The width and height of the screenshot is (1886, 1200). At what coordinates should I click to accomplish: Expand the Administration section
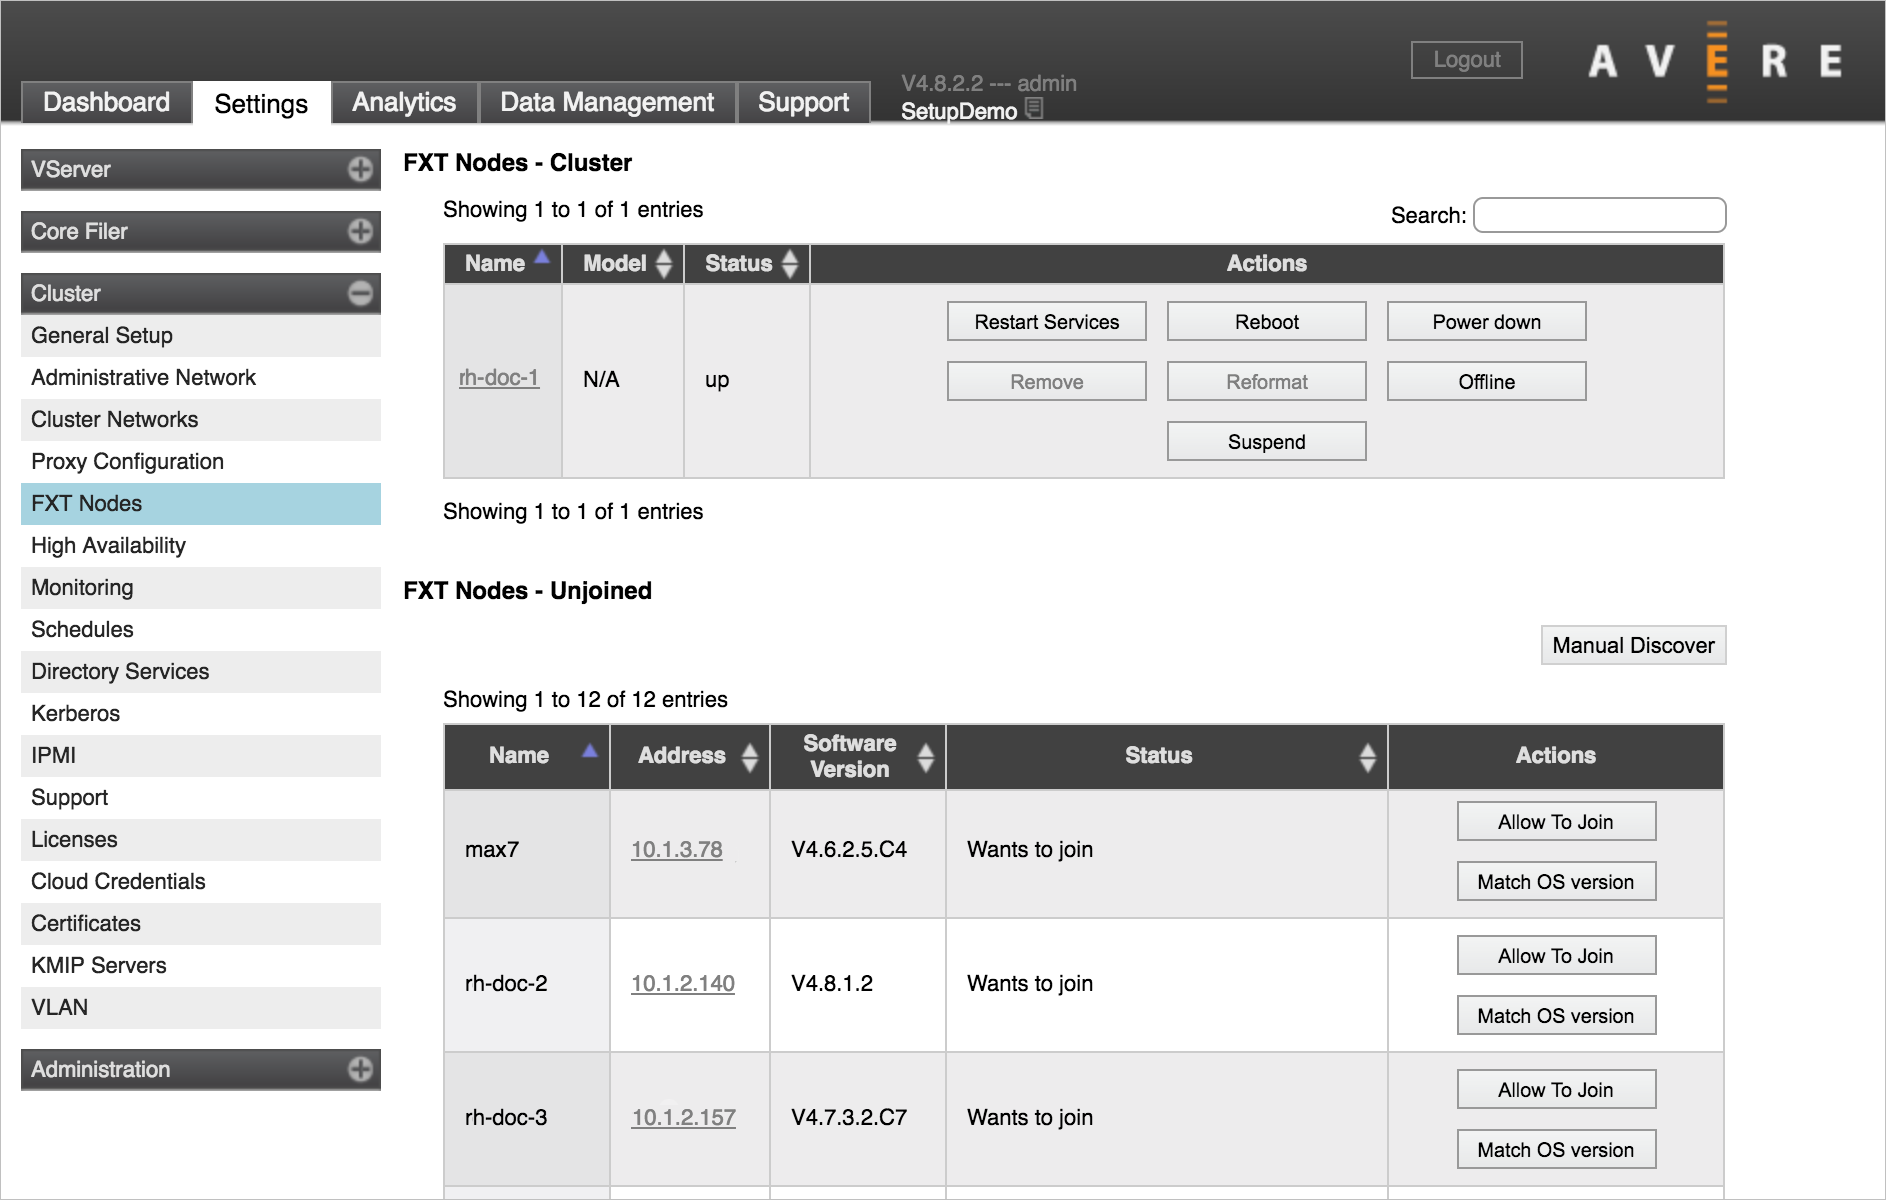[359, 1069]
